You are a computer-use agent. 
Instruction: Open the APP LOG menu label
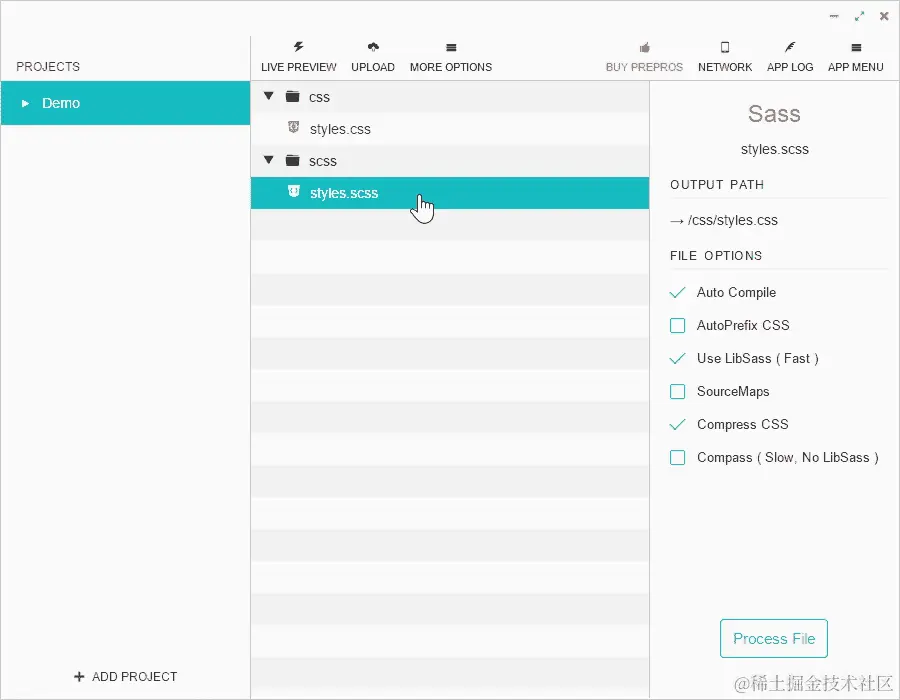[x=790, y=67]
